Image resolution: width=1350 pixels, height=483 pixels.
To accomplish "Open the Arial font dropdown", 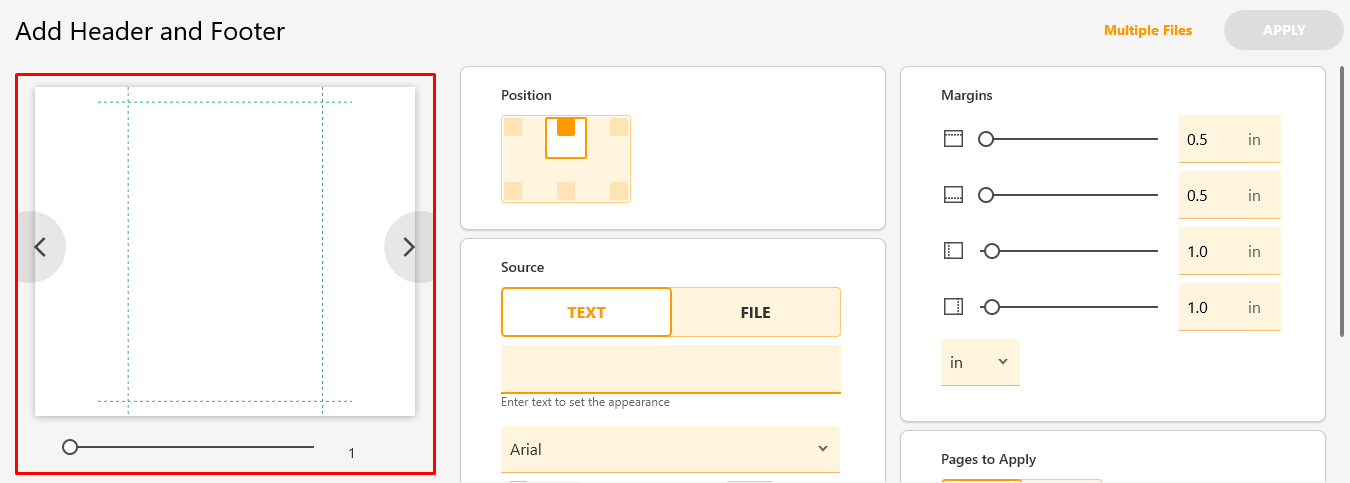I will [x=670, y=449].
